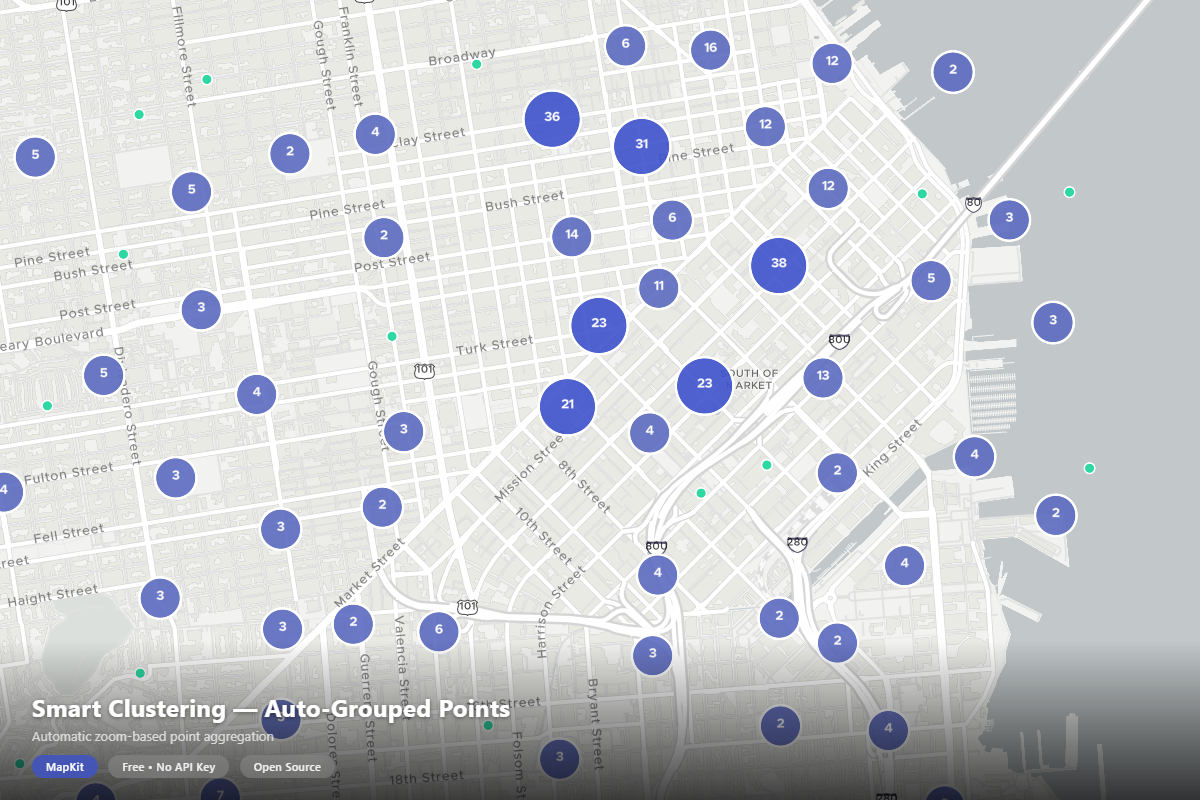Click the 21-point cluster near Mission Street
The image size is (1200, 800).
tap(568, 405)
